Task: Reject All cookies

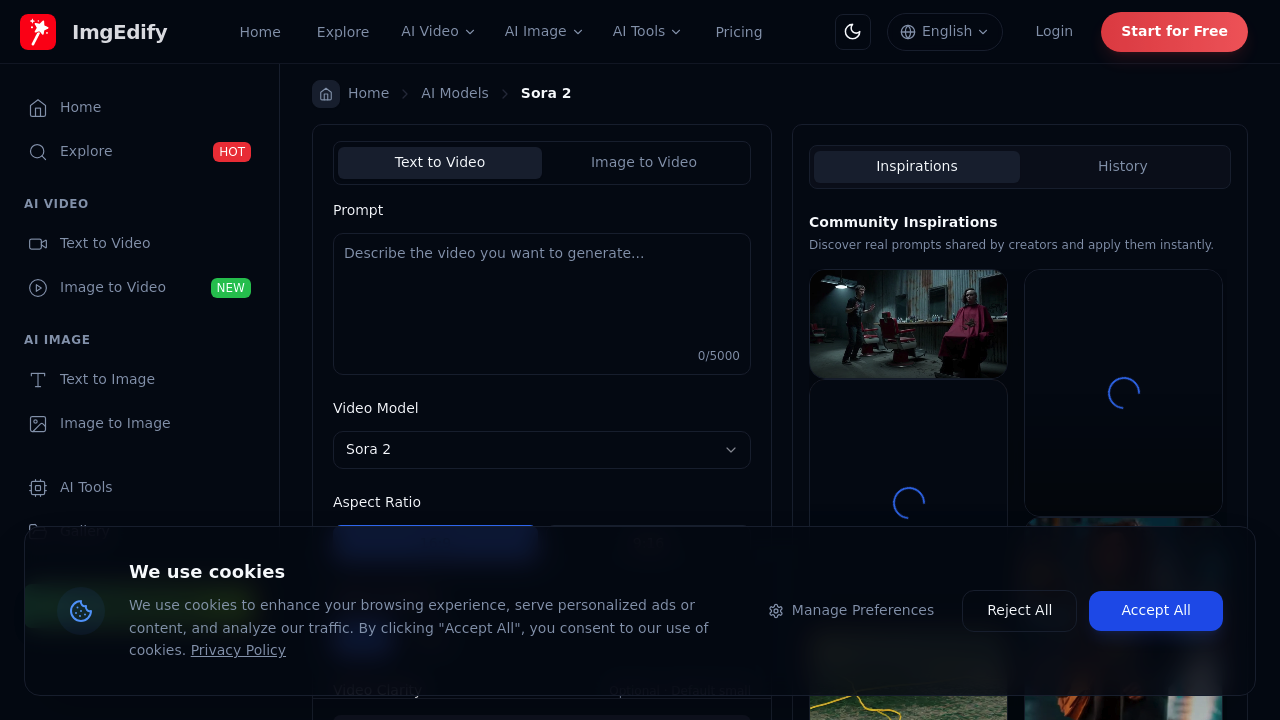Action: pyautogui.click(x=1019, y=611)
